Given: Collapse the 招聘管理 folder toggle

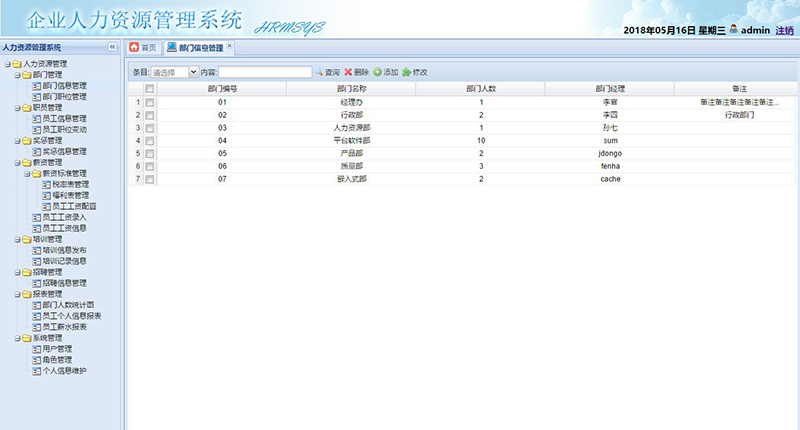Looking at the screenshot, I should (x=17, y=272).
